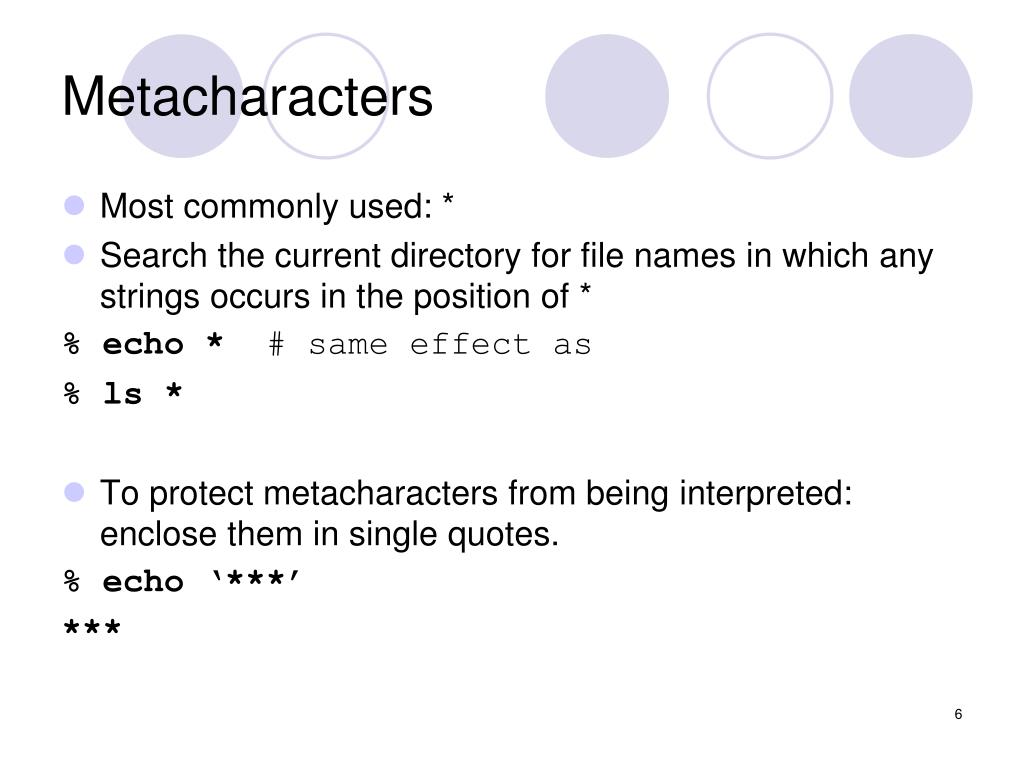Click the asterisk after 'echo' command
This screenshot has height=768, width=1024.
pyautogui.click(x=214, y=342)
